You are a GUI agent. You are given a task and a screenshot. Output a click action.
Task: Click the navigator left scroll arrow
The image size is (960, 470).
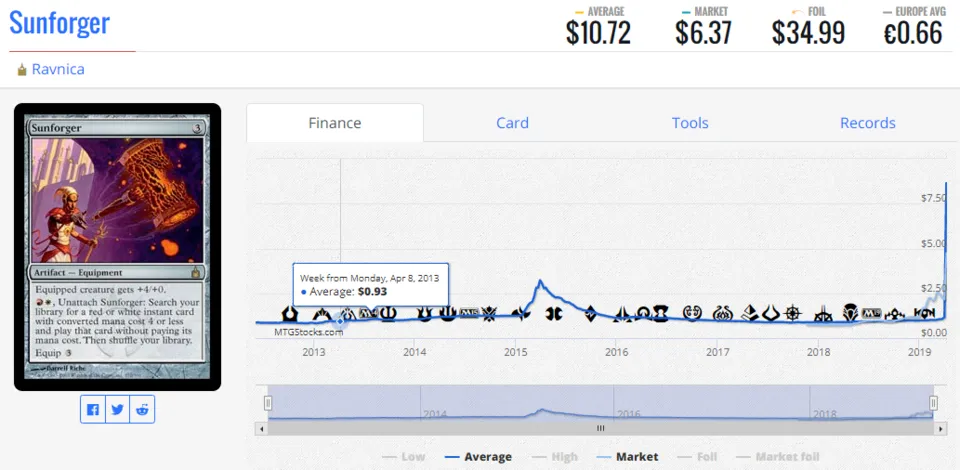[262, 429]
